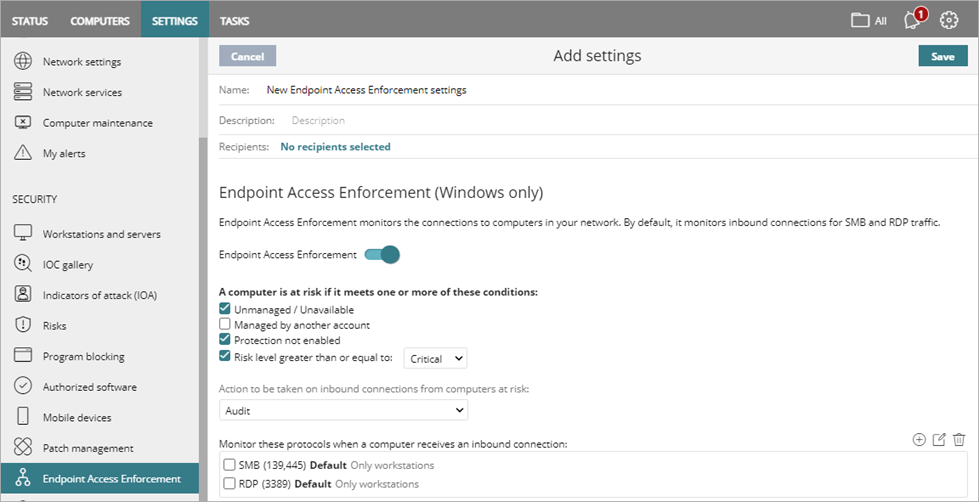Click the delete protocol trash icon
The height and width of the screenshot is (502, 979).
(959, 440)
